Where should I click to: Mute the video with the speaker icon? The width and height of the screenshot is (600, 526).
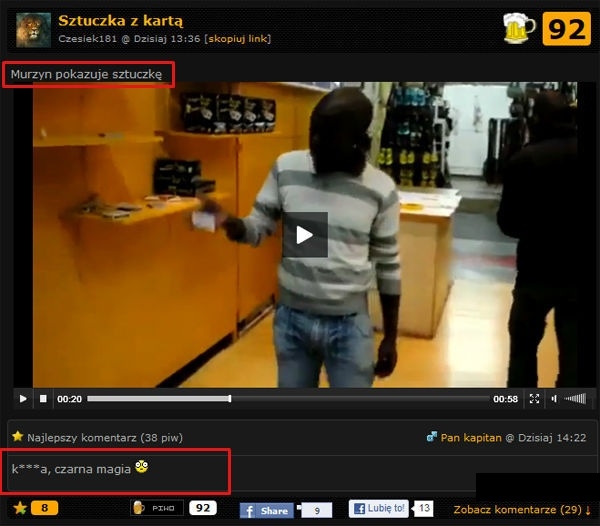point(554,399)
